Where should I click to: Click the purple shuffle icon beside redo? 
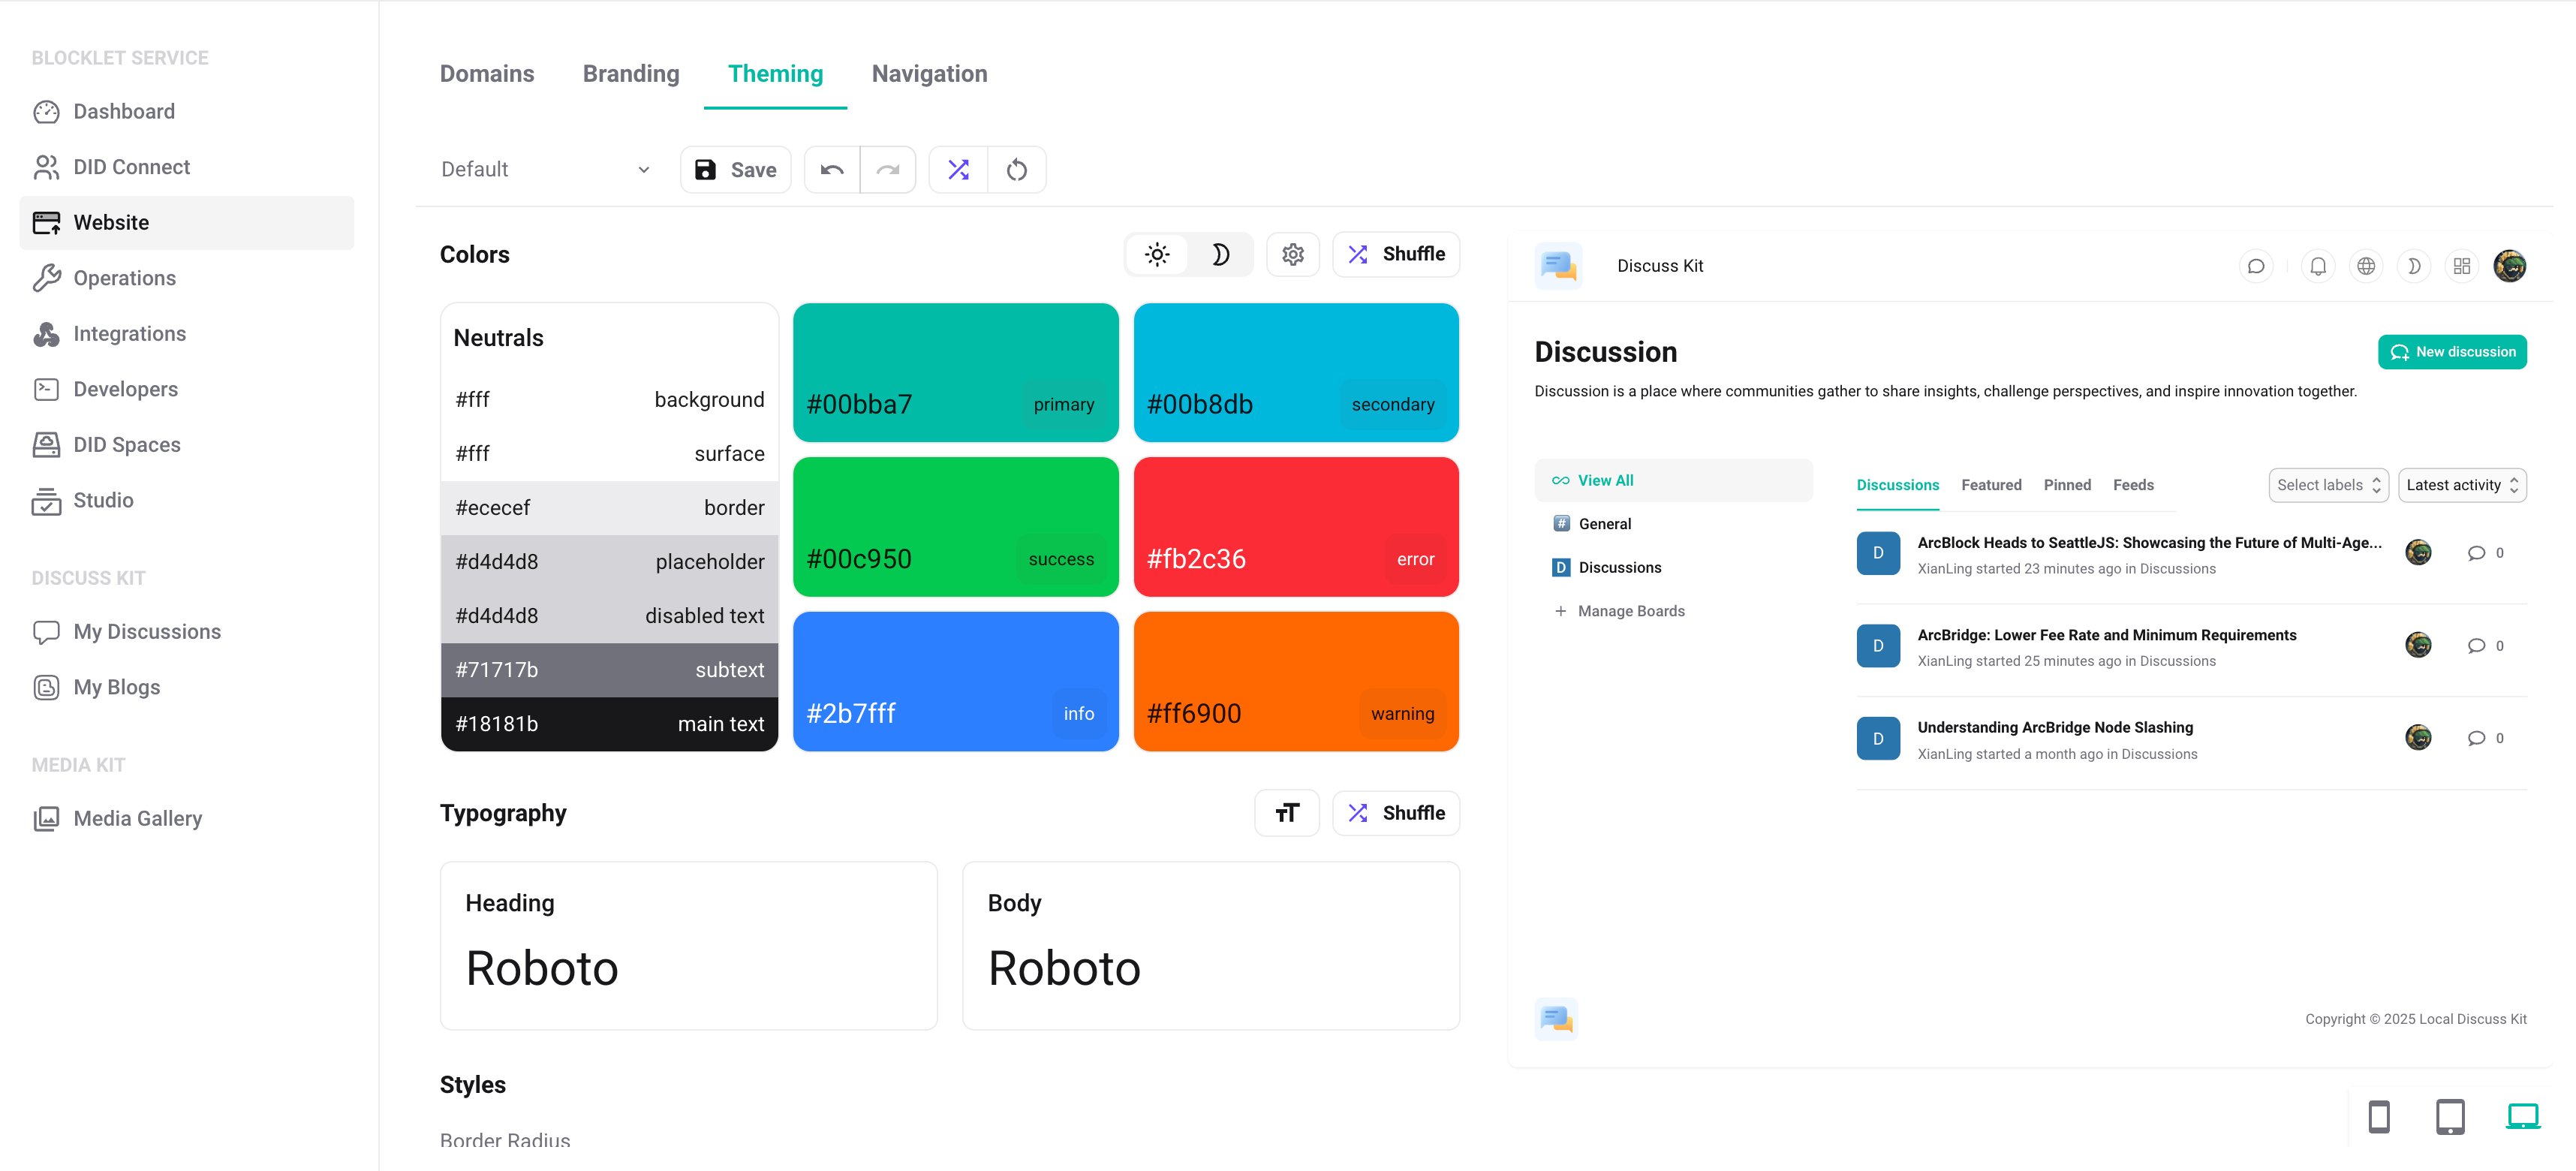point(958,170)
